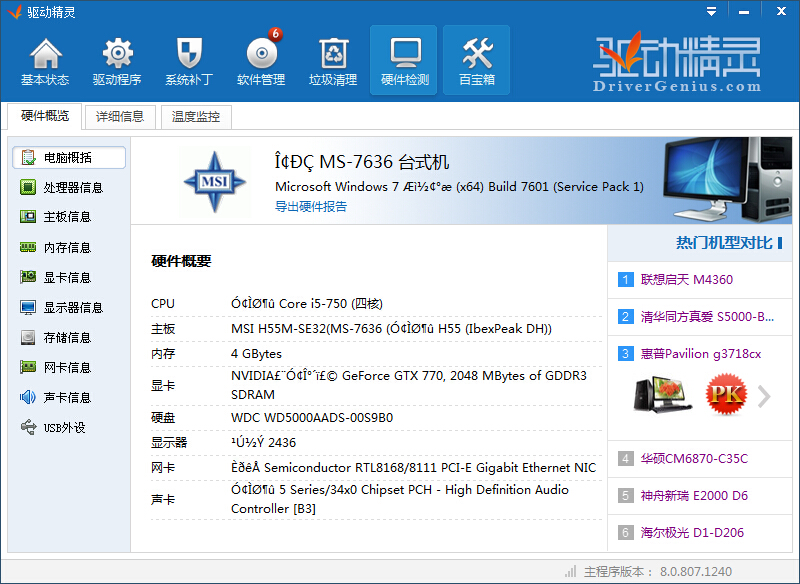Viewport: 800px width, 584px height.
Task: Open the 垃圾清理 recycle bin icon
Action: 333,53
